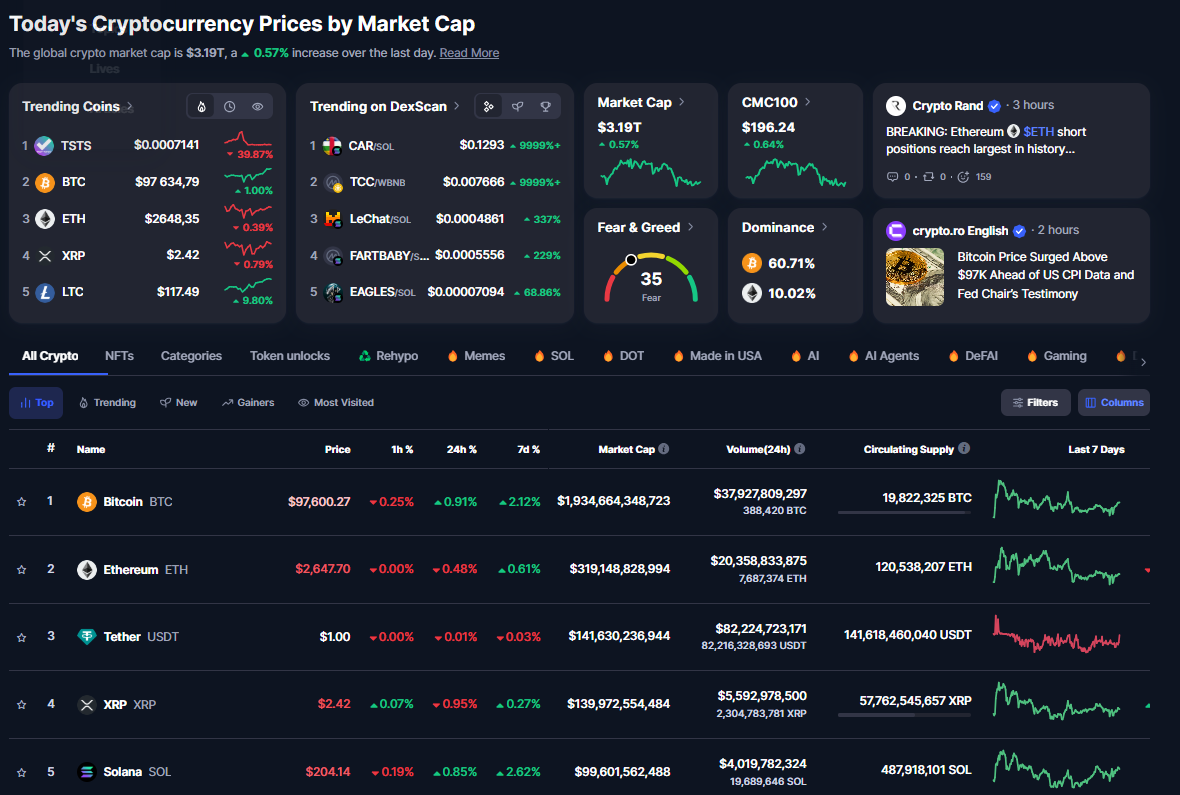Open the Rehypo tab
Screen dimensions: 1180x795
pos(388,356)
